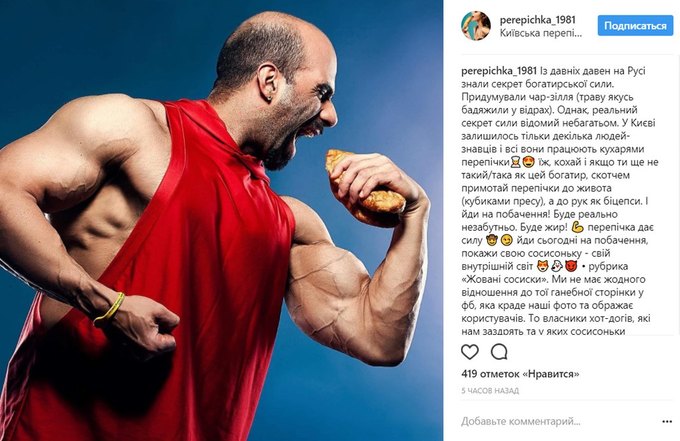Open the three-dot more options menu
Screen dimensions: 680x441
coord(667,421)
